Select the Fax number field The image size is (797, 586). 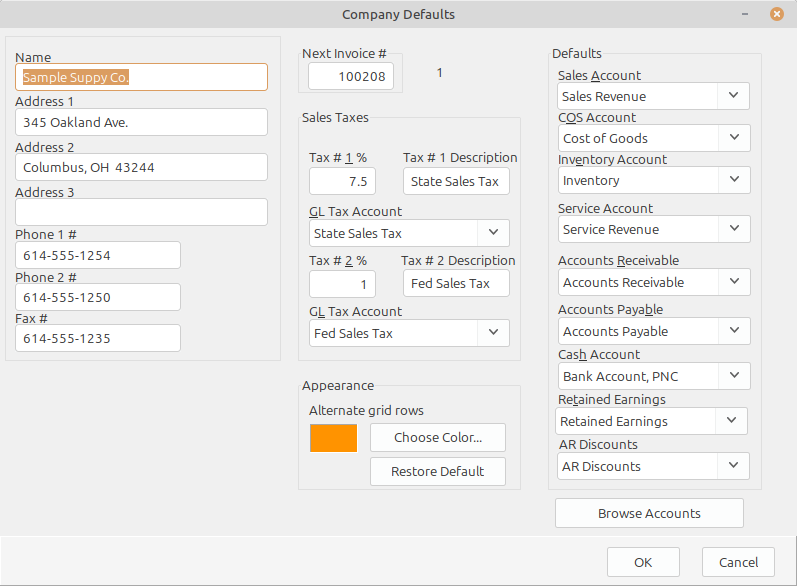pyautogui.click(x=98, y=338)
